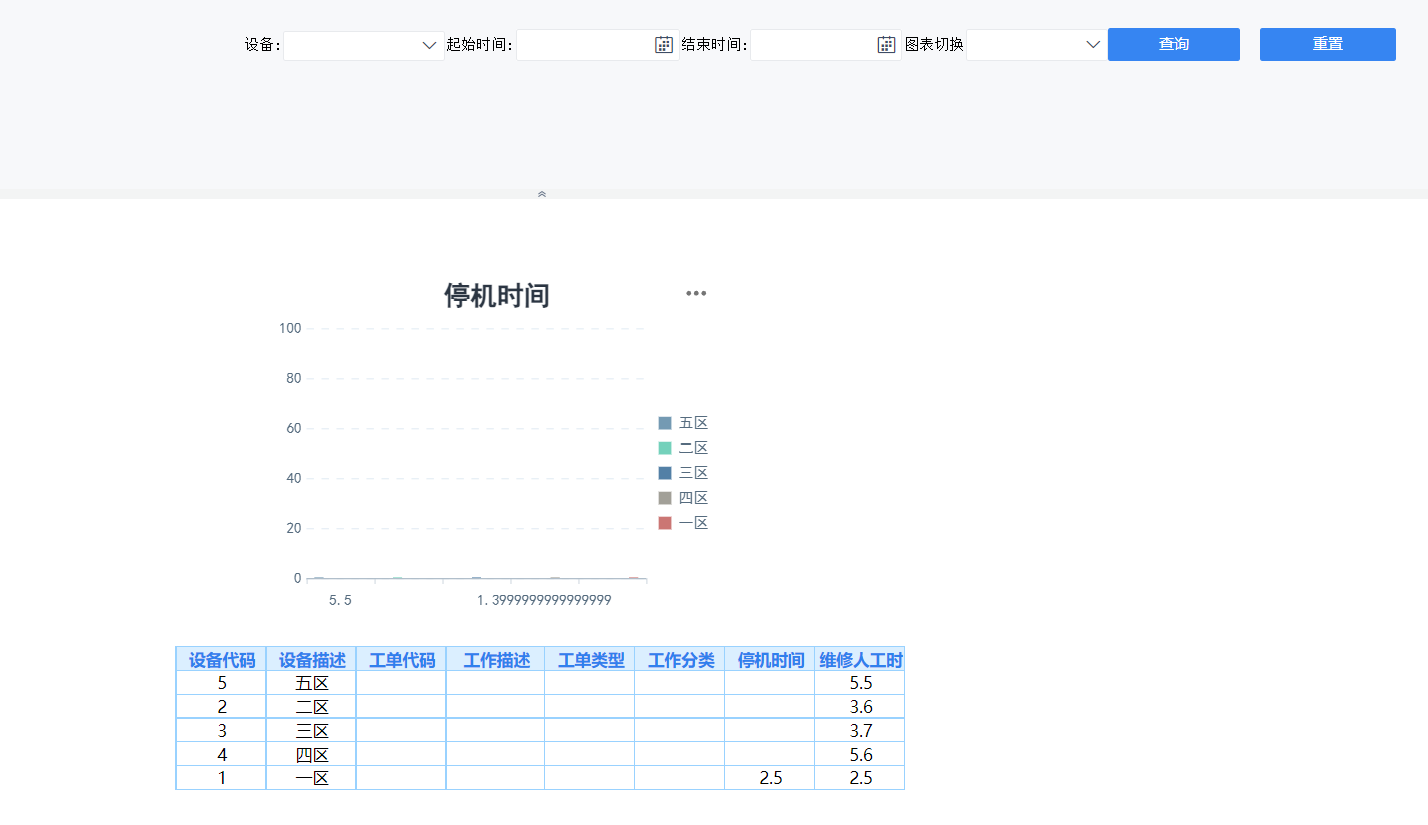Select the 设备描述 column header
The image size is (1428, 825).
coord(312,660)
